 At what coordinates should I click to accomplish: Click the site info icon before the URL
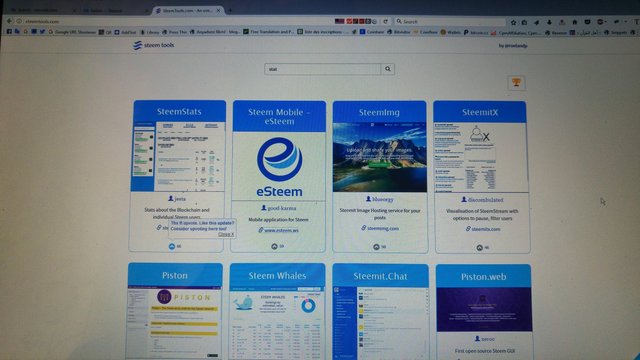(x=19, y=21)
